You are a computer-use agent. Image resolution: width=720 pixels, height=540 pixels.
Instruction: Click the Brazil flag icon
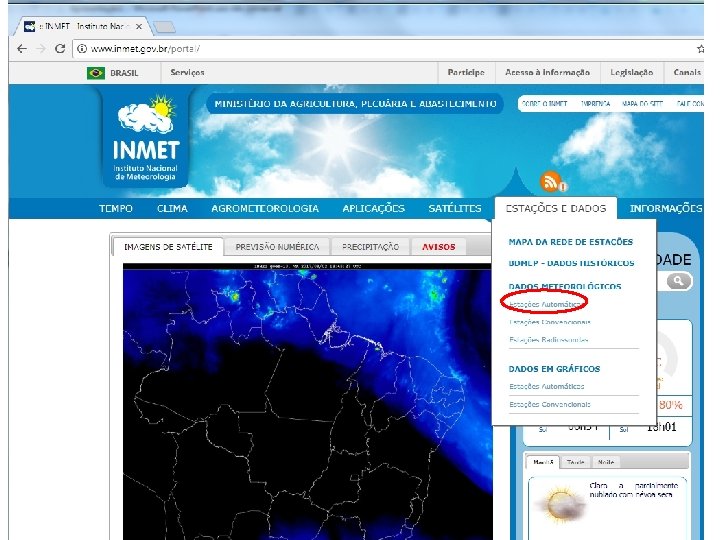[x=96, y=73]
